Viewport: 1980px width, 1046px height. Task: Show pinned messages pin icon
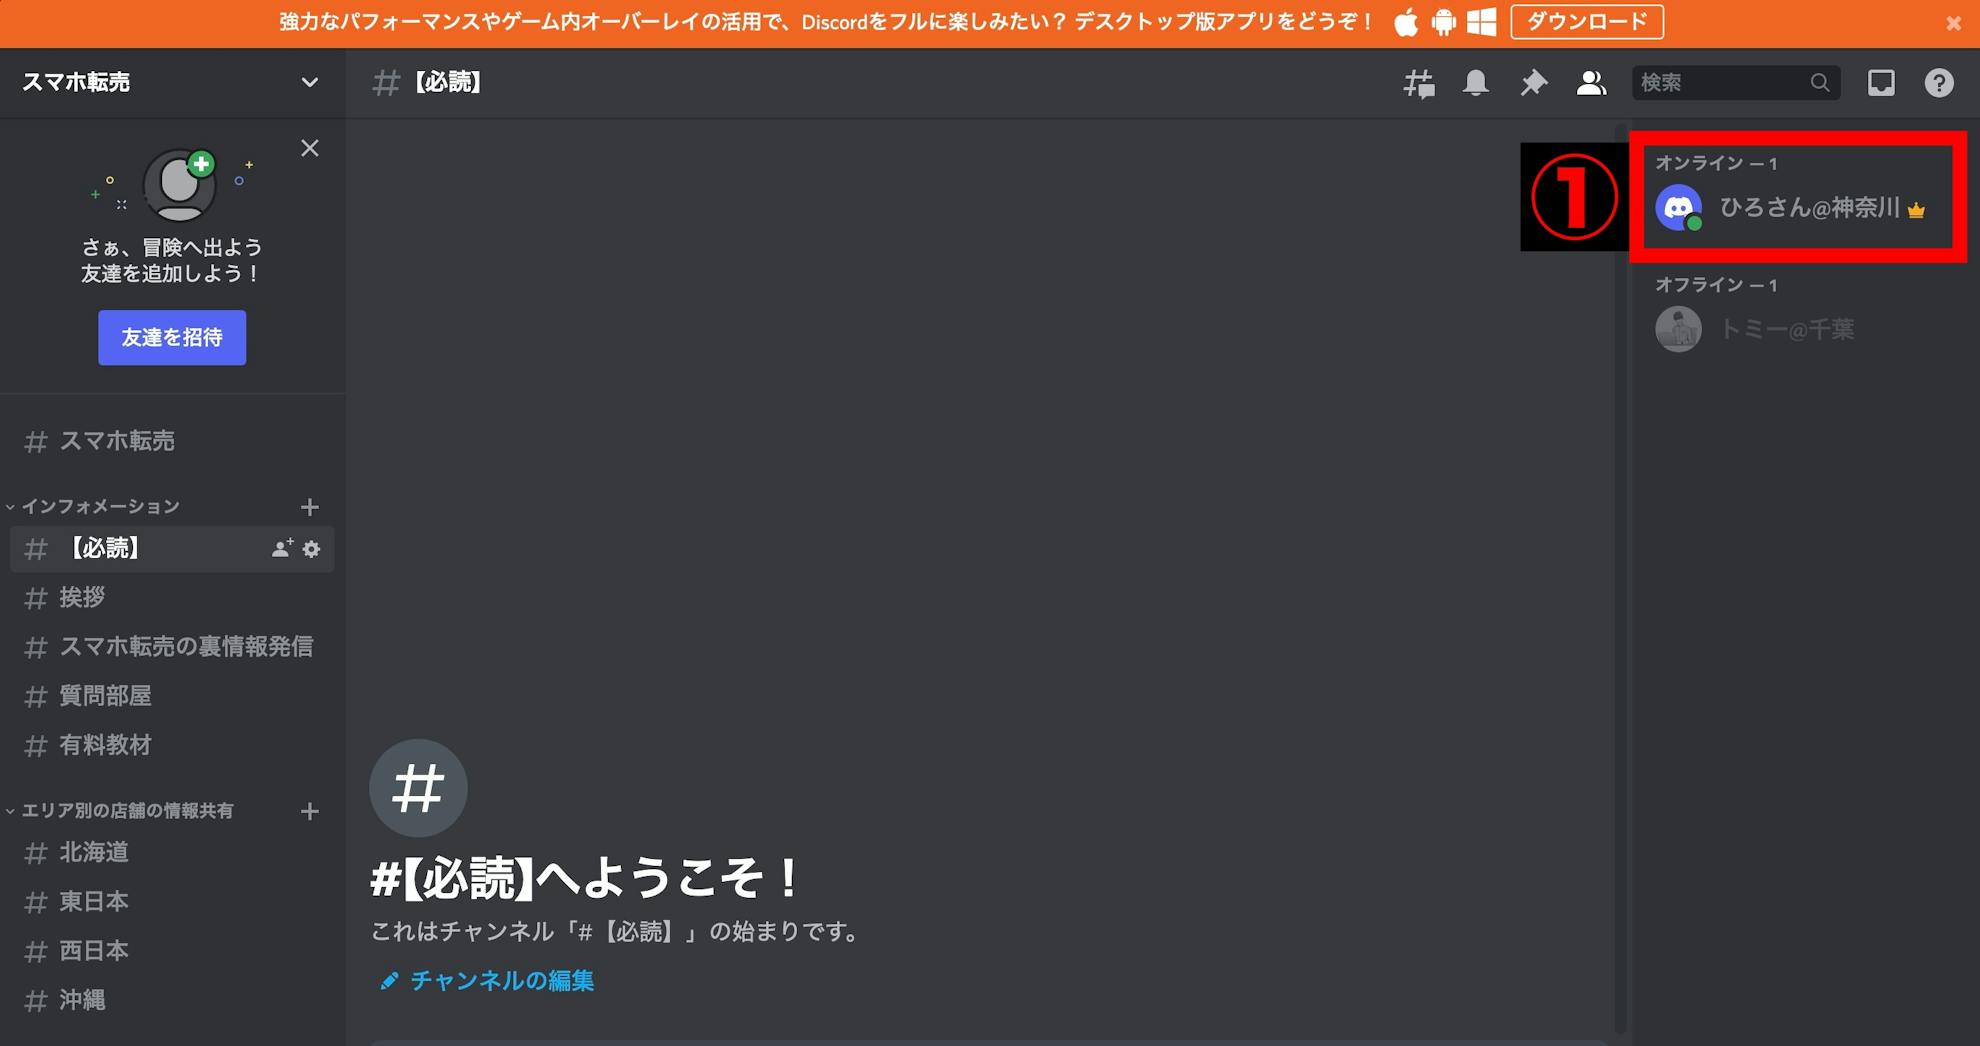[1533, 83]
